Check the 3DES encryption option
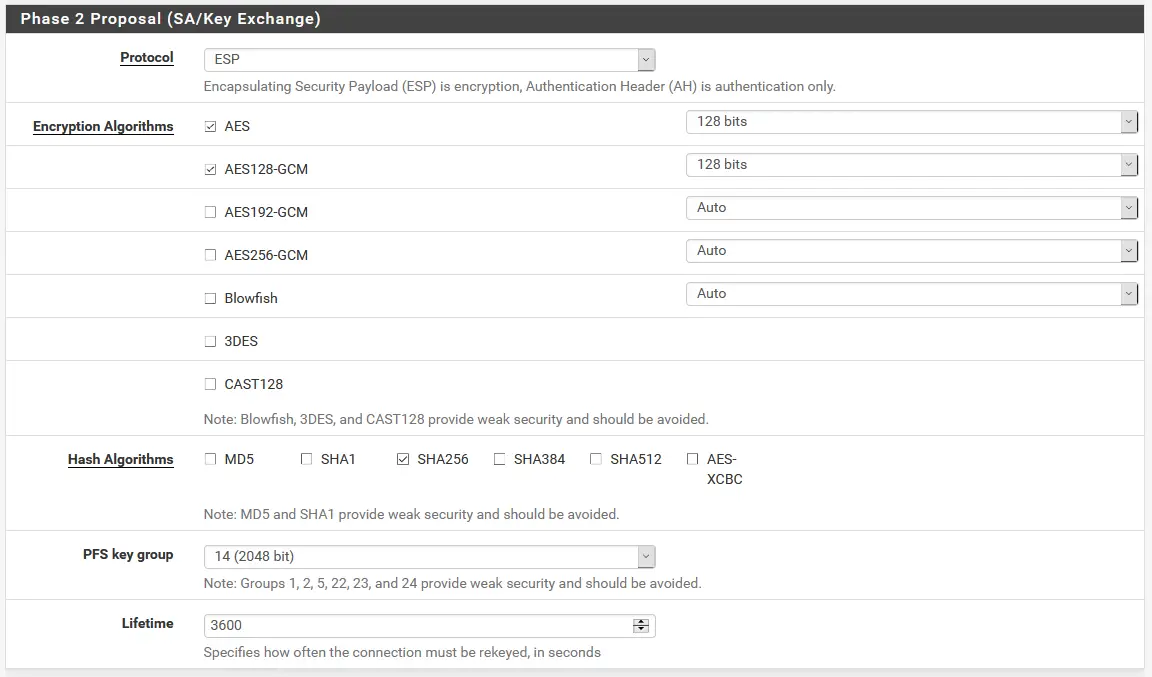Screen dimensions: 1152x677 [x=210, y=342]
